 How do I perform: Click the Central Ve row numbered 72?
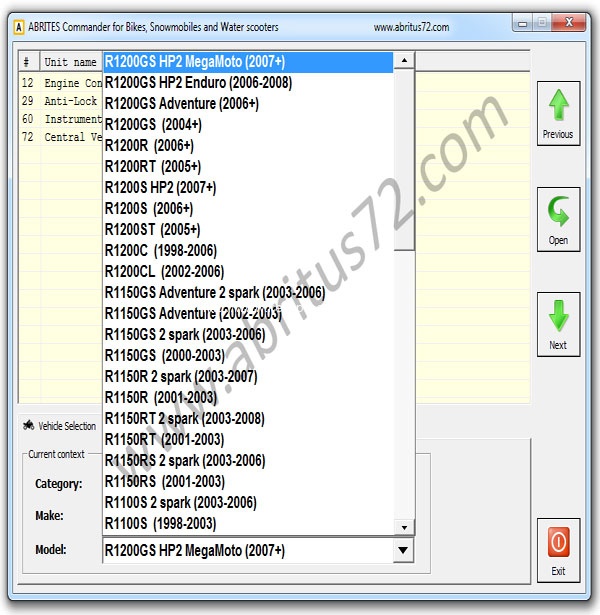tap(61, 137)
